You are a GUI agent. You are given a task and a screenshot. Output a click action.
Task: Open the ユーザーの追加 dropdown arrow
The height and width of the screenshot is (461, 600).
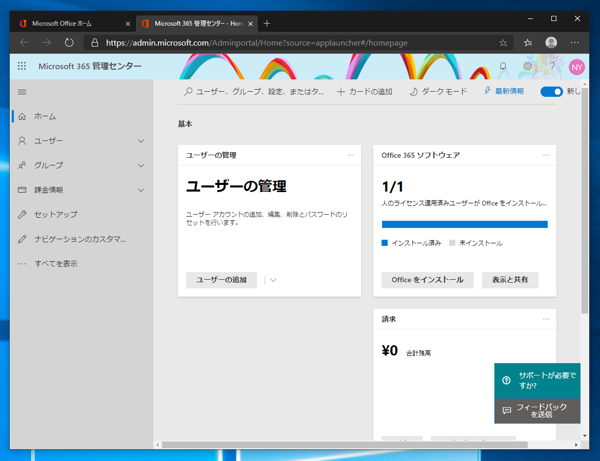tap(273, 280)
